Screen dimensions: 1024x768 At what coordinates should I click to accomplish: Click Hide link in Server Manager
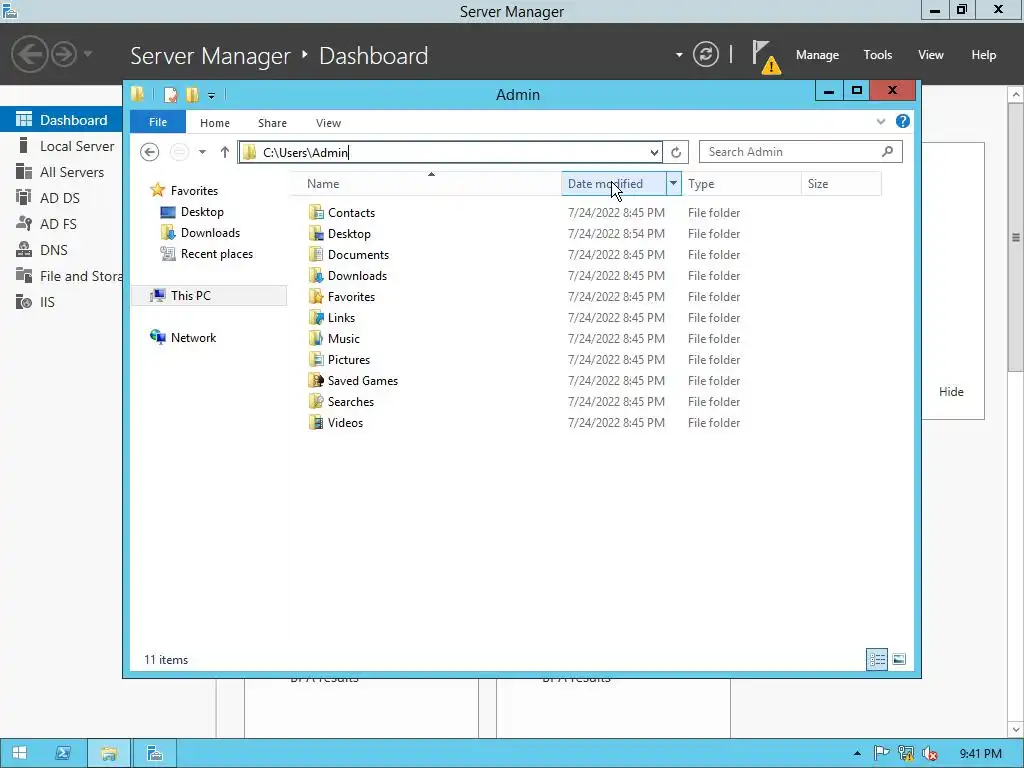click(x=951, y=392)
